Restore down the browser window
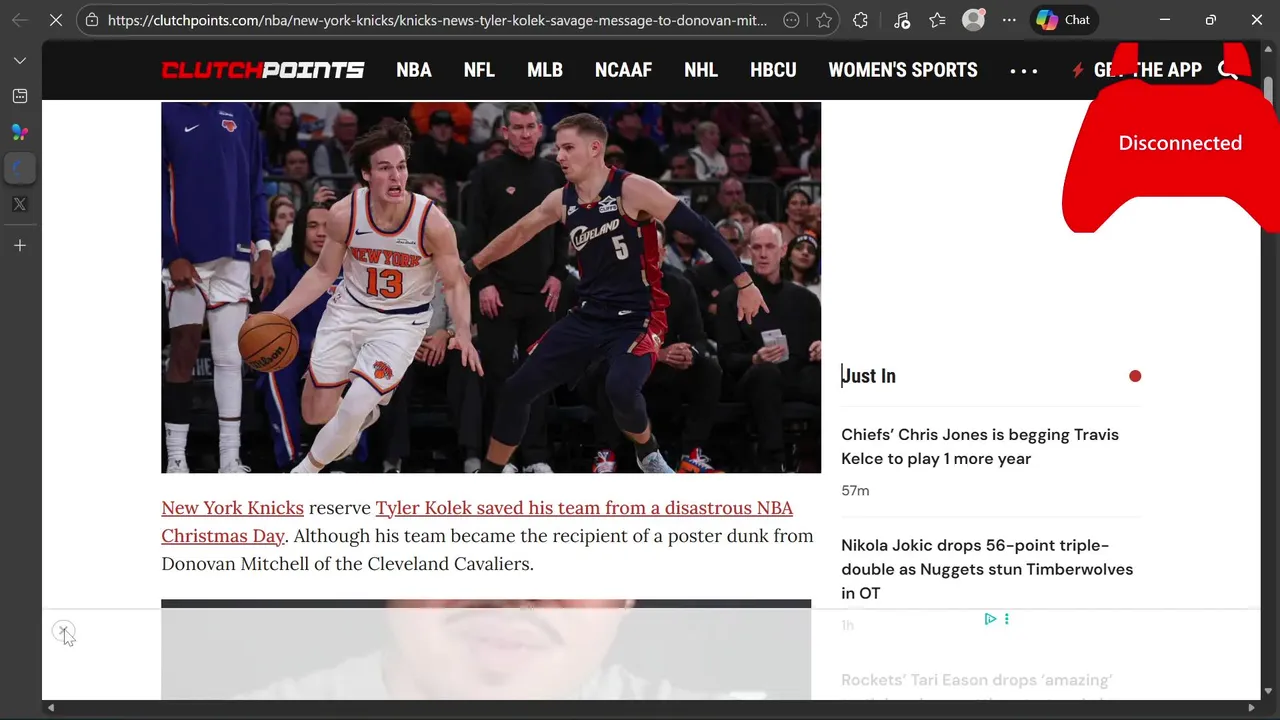The image size is (1280, 720). tap(1211, 20)
